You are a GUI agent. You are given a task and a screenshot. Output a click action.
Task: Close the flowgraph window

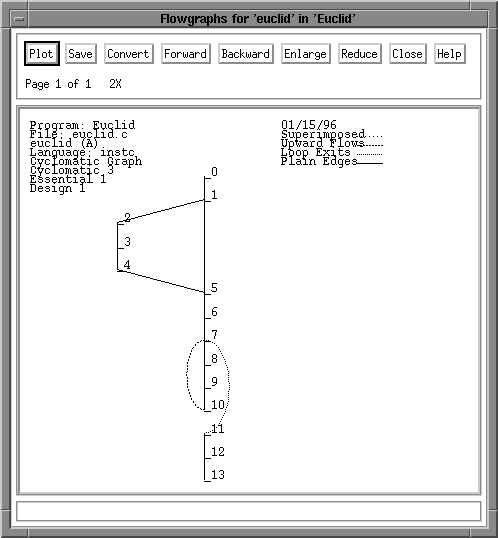click(407, 54)
